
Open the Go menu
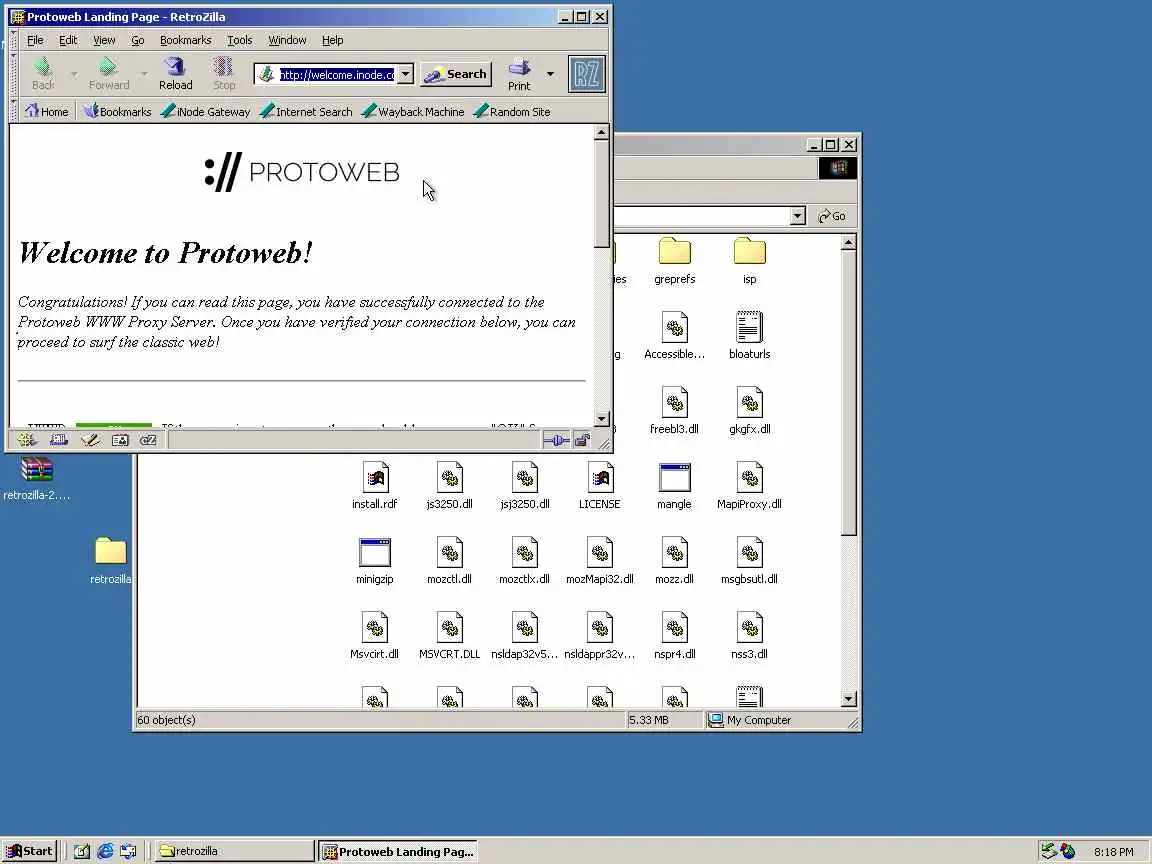[x=137, y=40]
